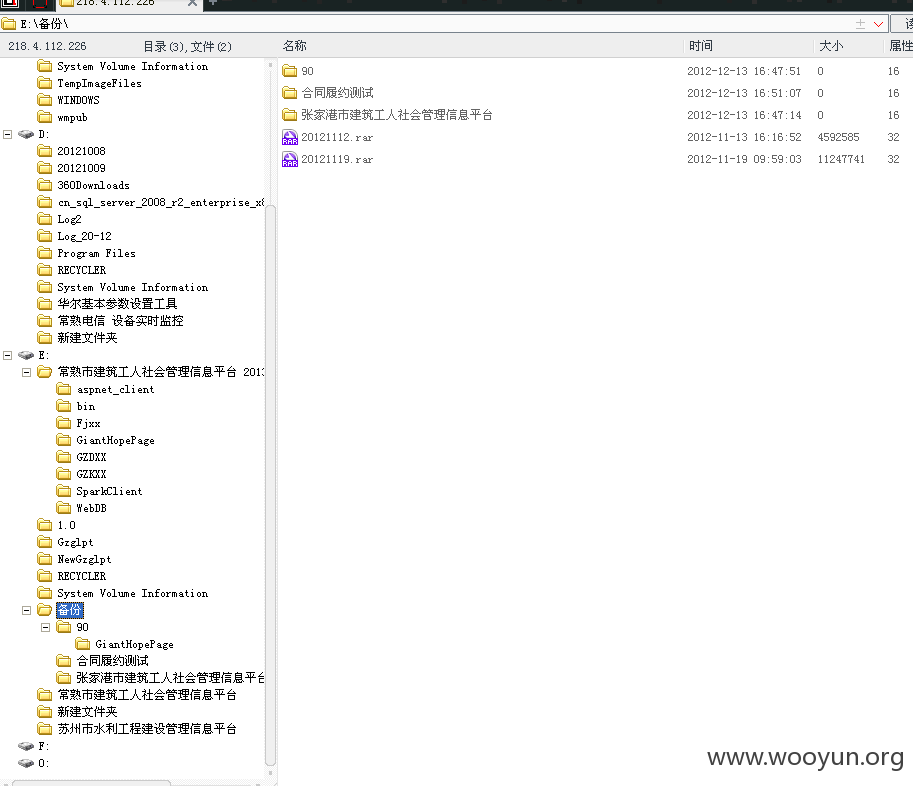
Task: Open the path history dropdown arrow
Action: (x=879, y=24)
